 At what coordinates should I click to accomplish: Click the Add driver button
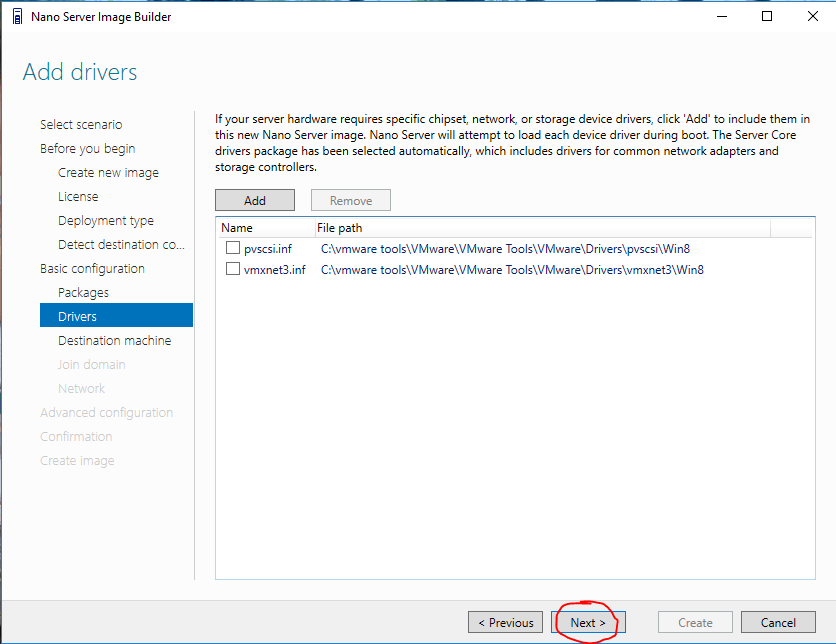(x=255, y=200)
